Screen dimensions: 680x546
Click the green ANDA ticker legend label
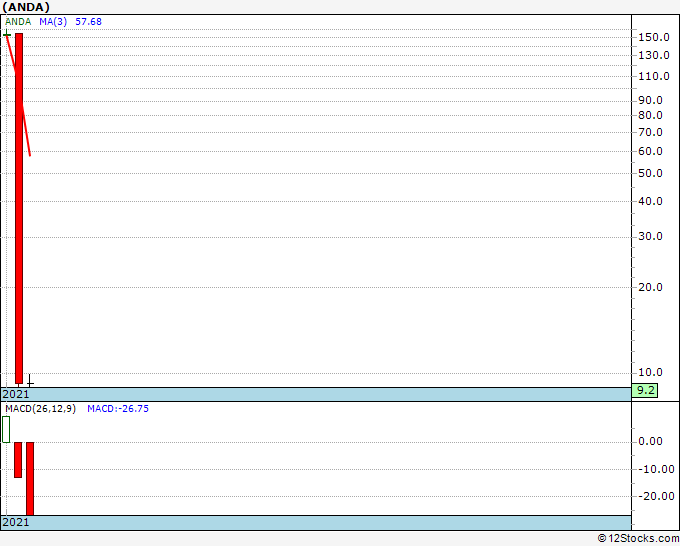(x=18, y=22)
